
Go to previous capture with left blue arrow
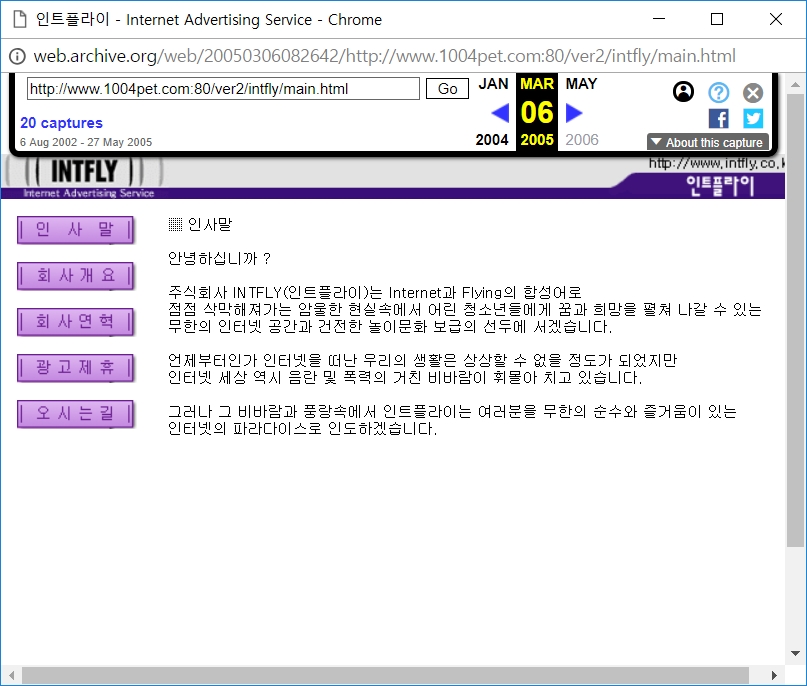pyautogui.click(x=500, y=113)
